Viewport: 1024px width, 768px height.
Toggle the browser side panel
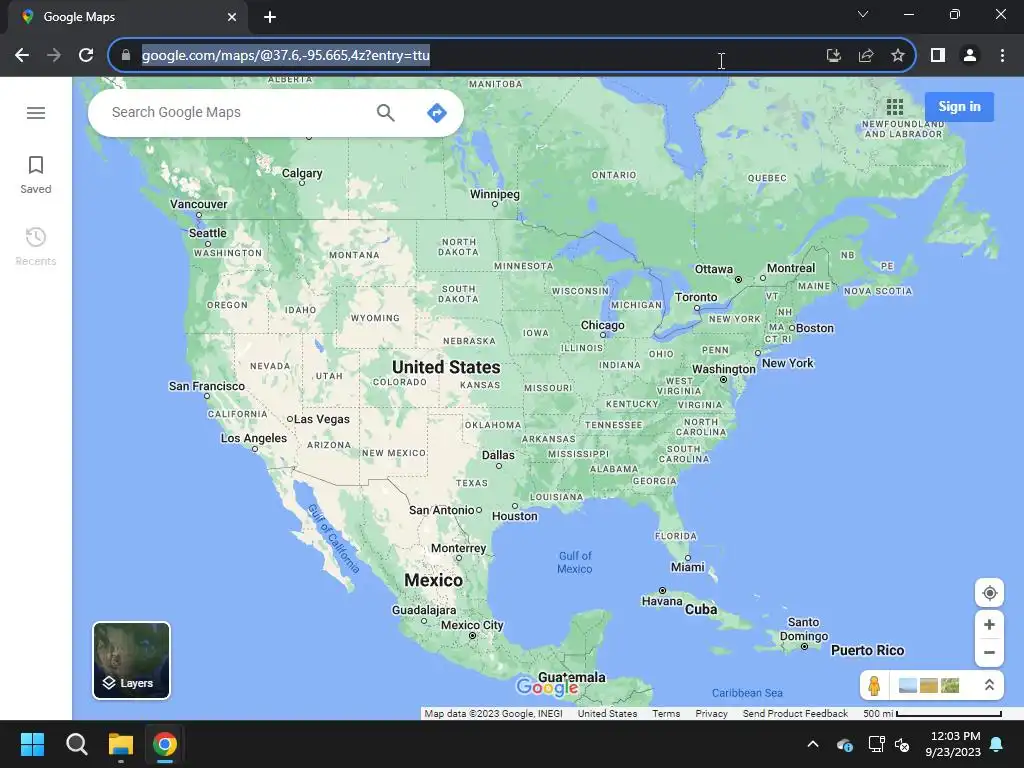pos(938,56)
